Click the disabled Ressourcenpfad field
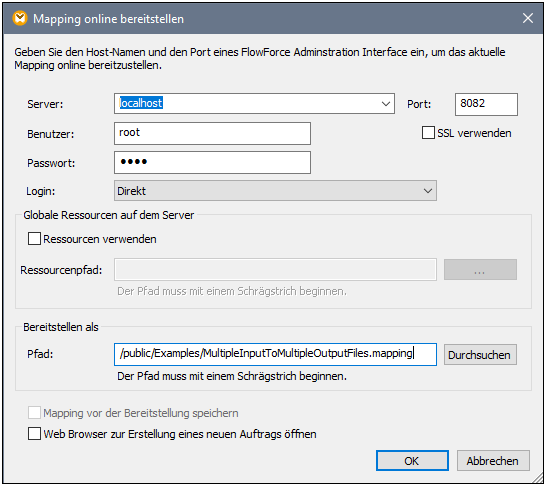 tap(275, 269)
